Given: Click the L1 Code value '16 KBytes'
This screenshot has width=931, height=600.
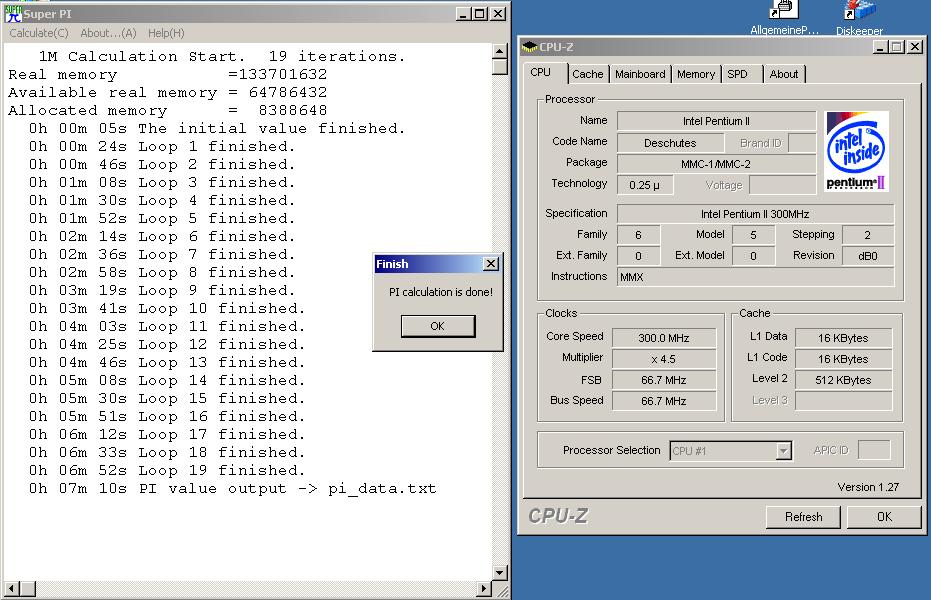Looking at the screenshot, I should (x=843, y=359).
